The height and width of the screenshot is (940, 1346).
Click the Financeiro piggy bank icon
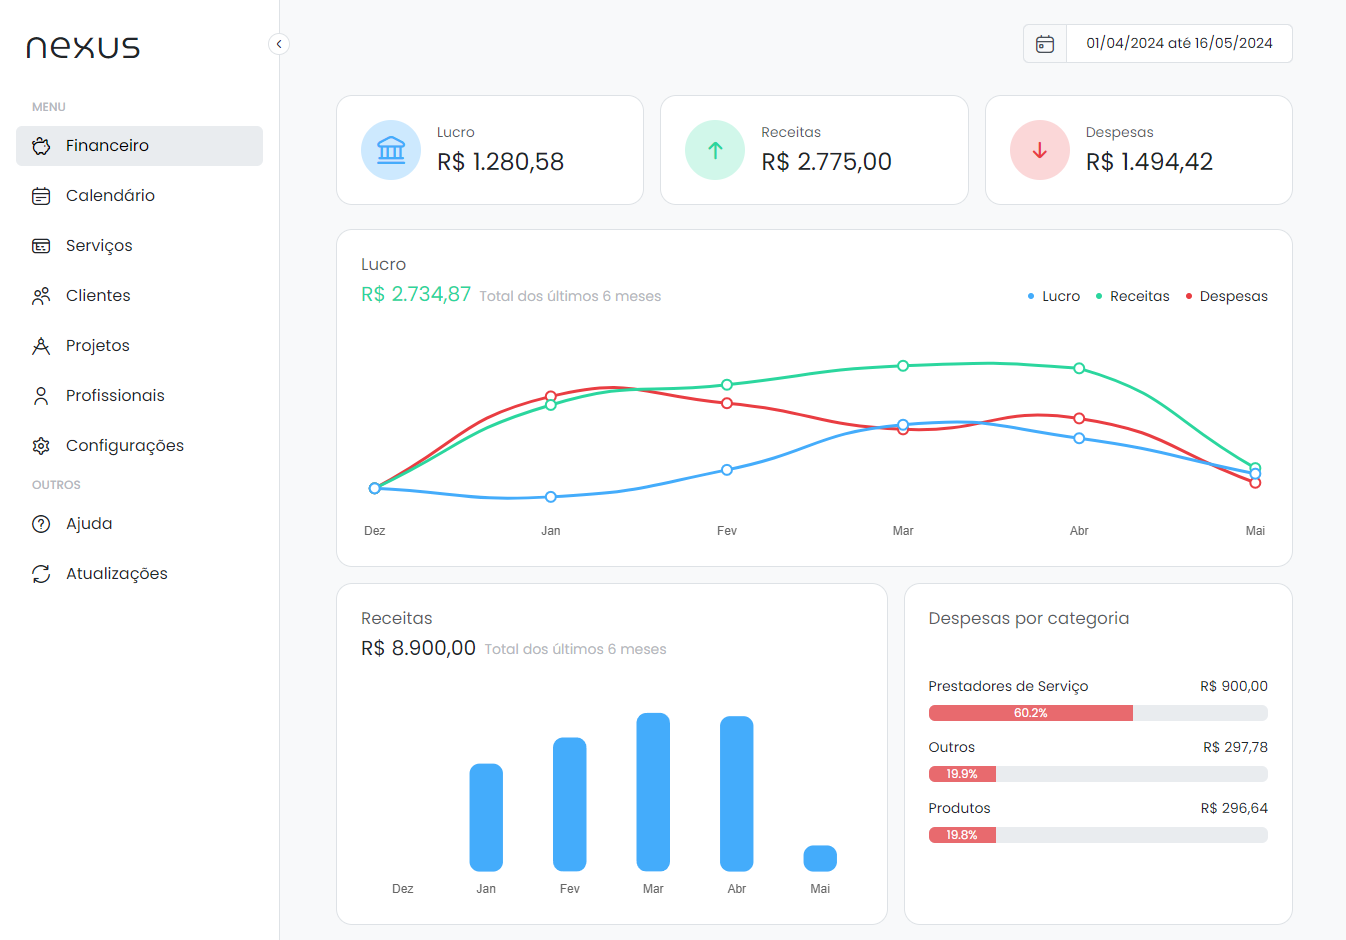tap(41, 146)
